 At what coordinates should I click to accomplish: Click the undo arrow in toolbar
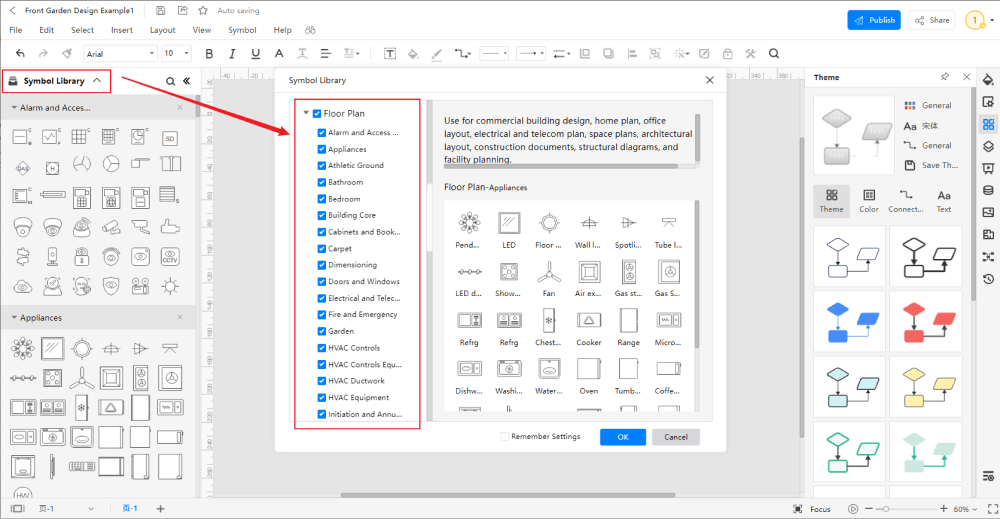(x=20, y=53)
